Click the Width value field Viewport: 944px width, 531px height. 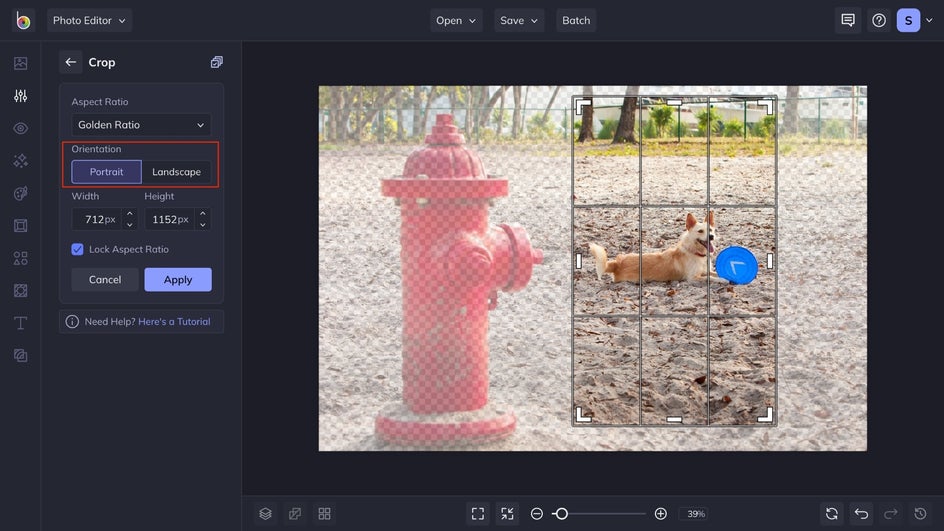(98, 219)
